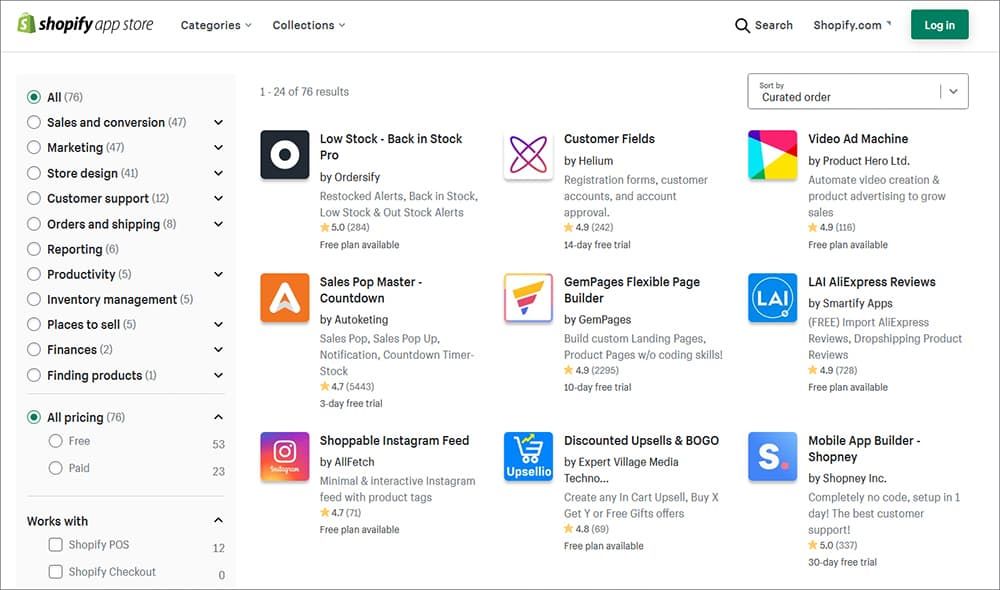This screenshot has width=1000, height=590.
Task: Open the LAI AliExpress Reviews app icon
Action: pos(772,298)
